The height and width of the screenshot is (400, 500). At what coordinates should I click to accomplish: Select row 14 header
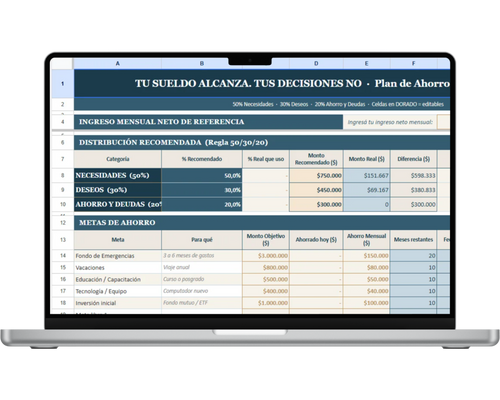coord(62,256)
